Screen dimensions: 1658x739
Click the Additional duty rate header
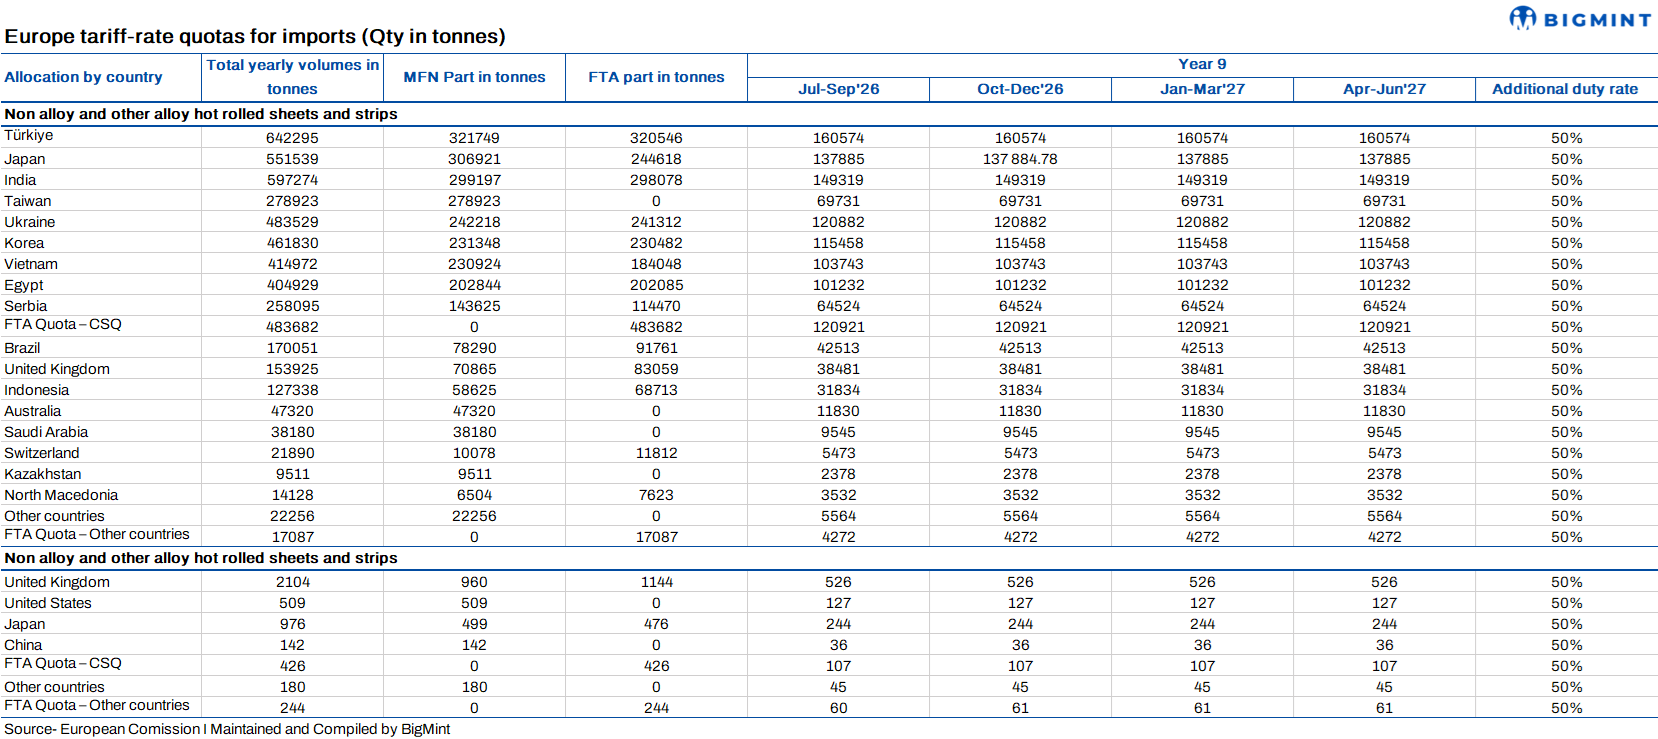point(1565,89)
